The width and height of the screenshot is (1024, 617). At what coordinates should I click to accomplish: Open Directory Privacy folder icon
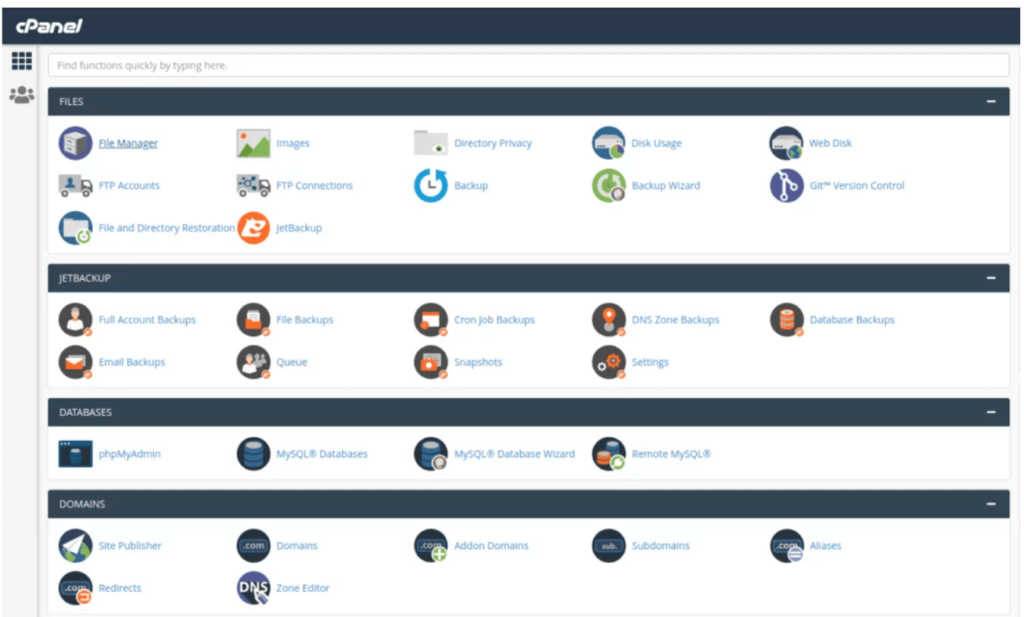tap(430, 143)
